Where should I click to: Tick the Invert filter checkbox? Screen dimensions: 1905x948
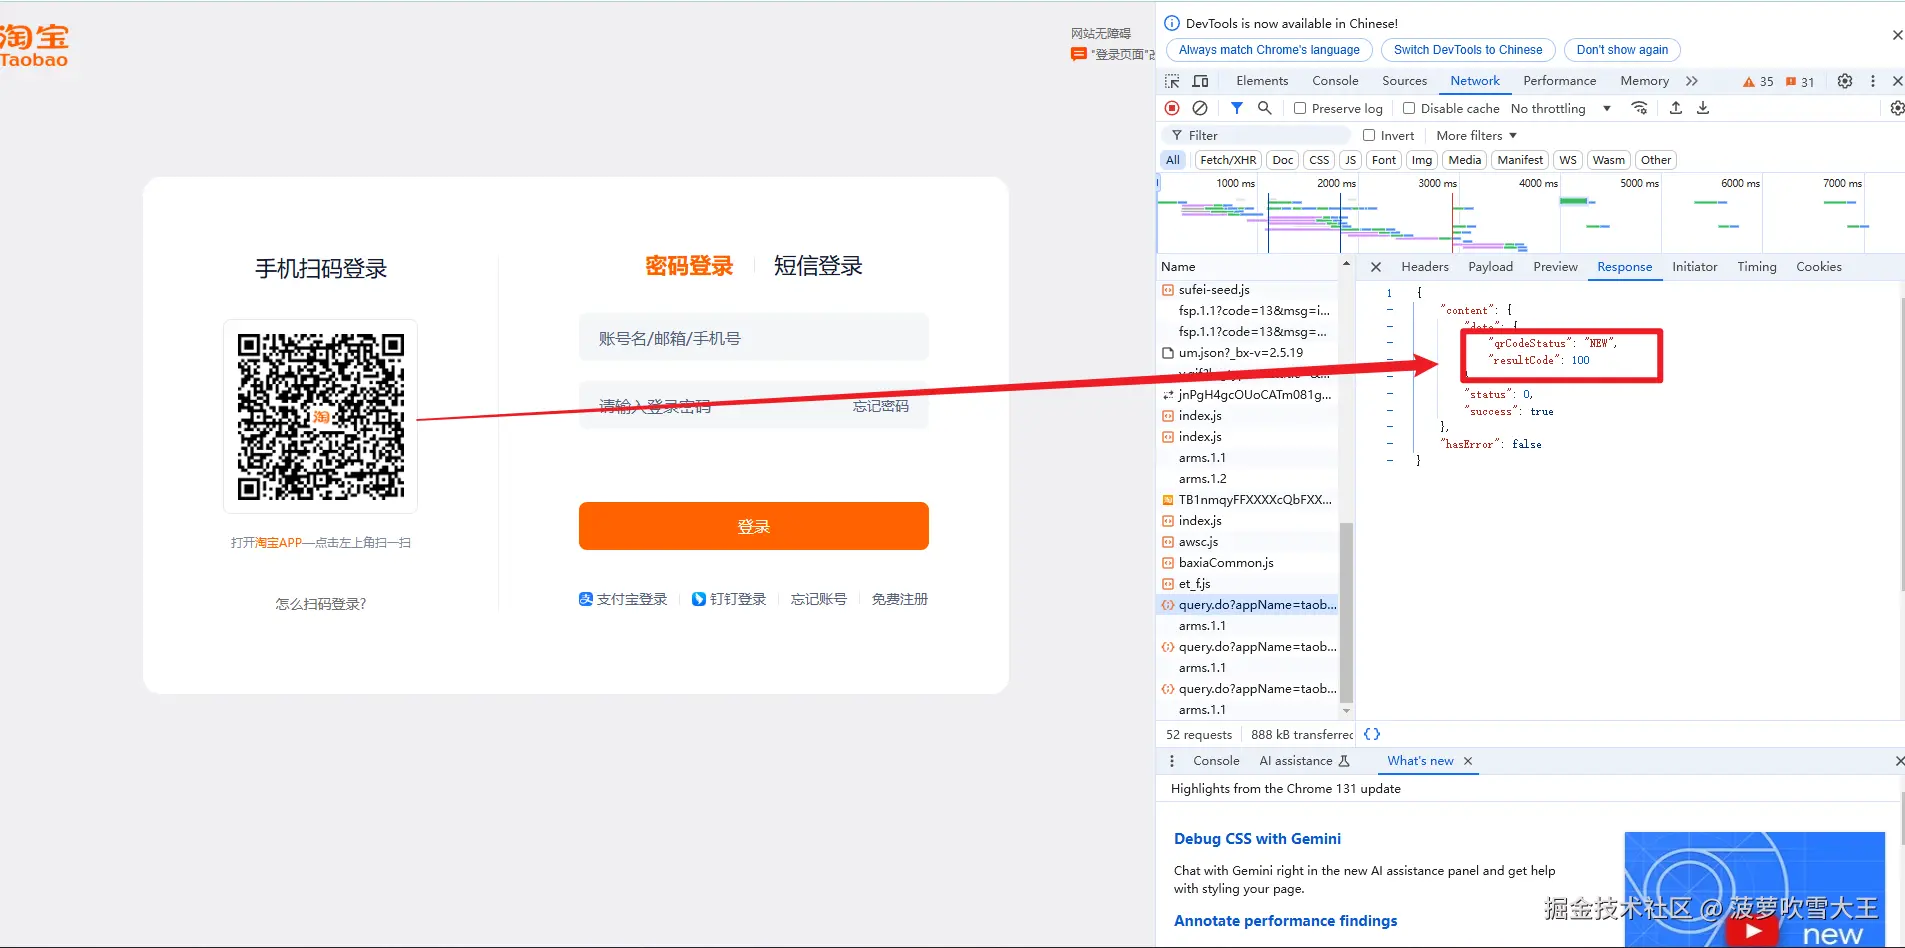tap(1369, 135)
